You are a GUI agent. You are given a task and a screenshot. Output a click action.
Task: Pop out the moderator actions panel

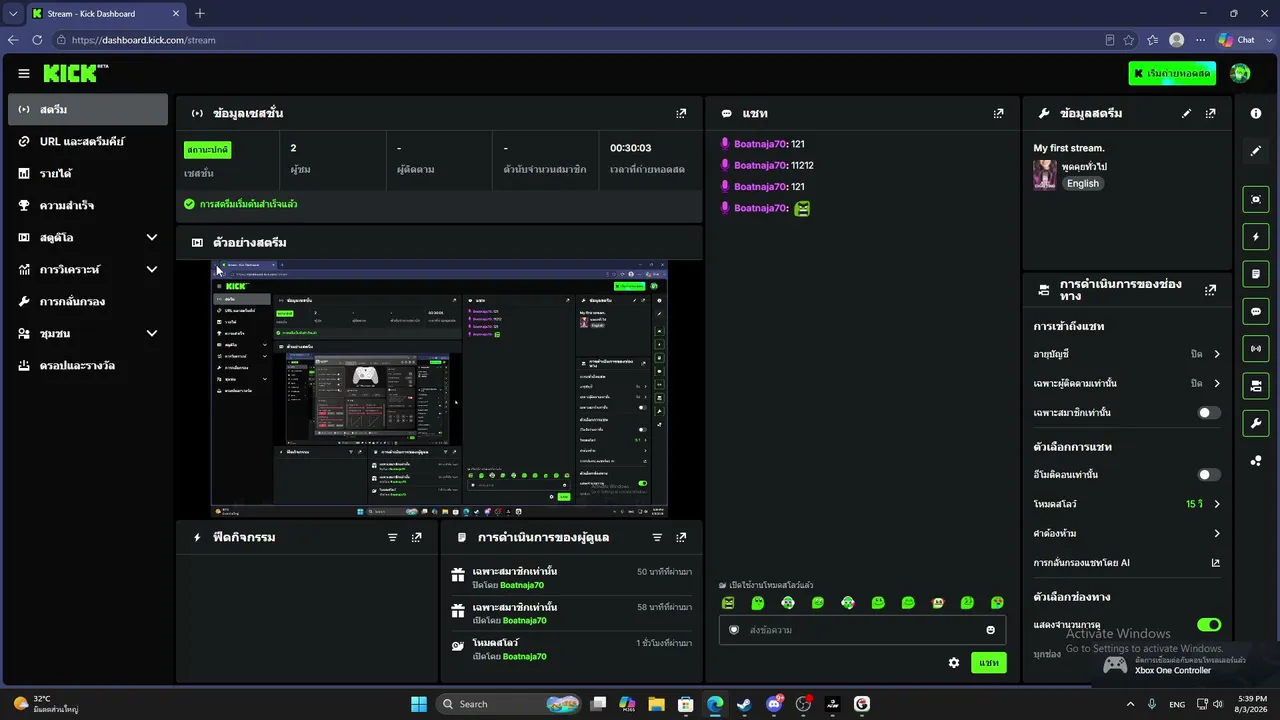click(x=681, y=537)
